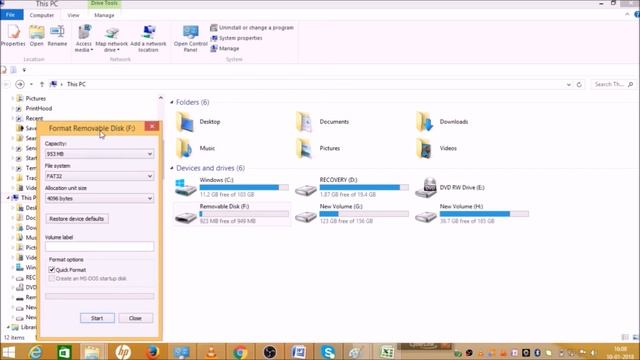This screenshot has height=360, width=640.
Task: Open Quick Access Toolbar customize dropdown
Action: point(24,70)
